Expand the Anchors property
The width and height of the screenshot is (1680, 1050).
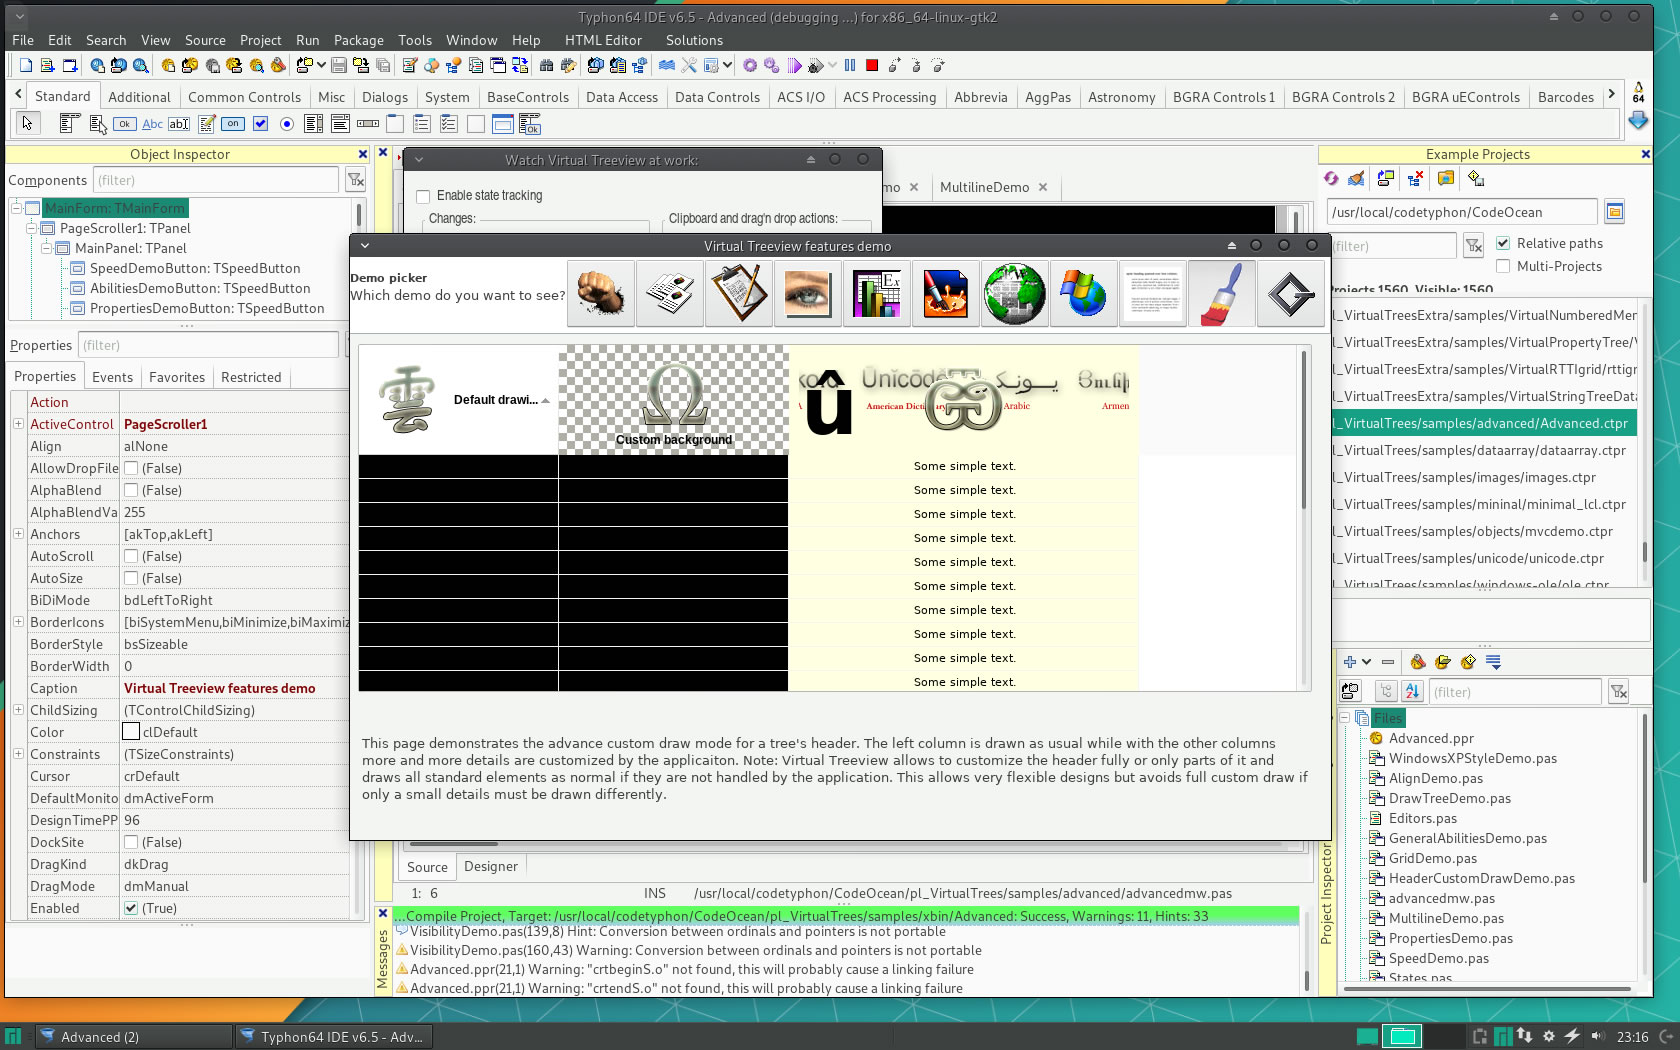(18, 534)
